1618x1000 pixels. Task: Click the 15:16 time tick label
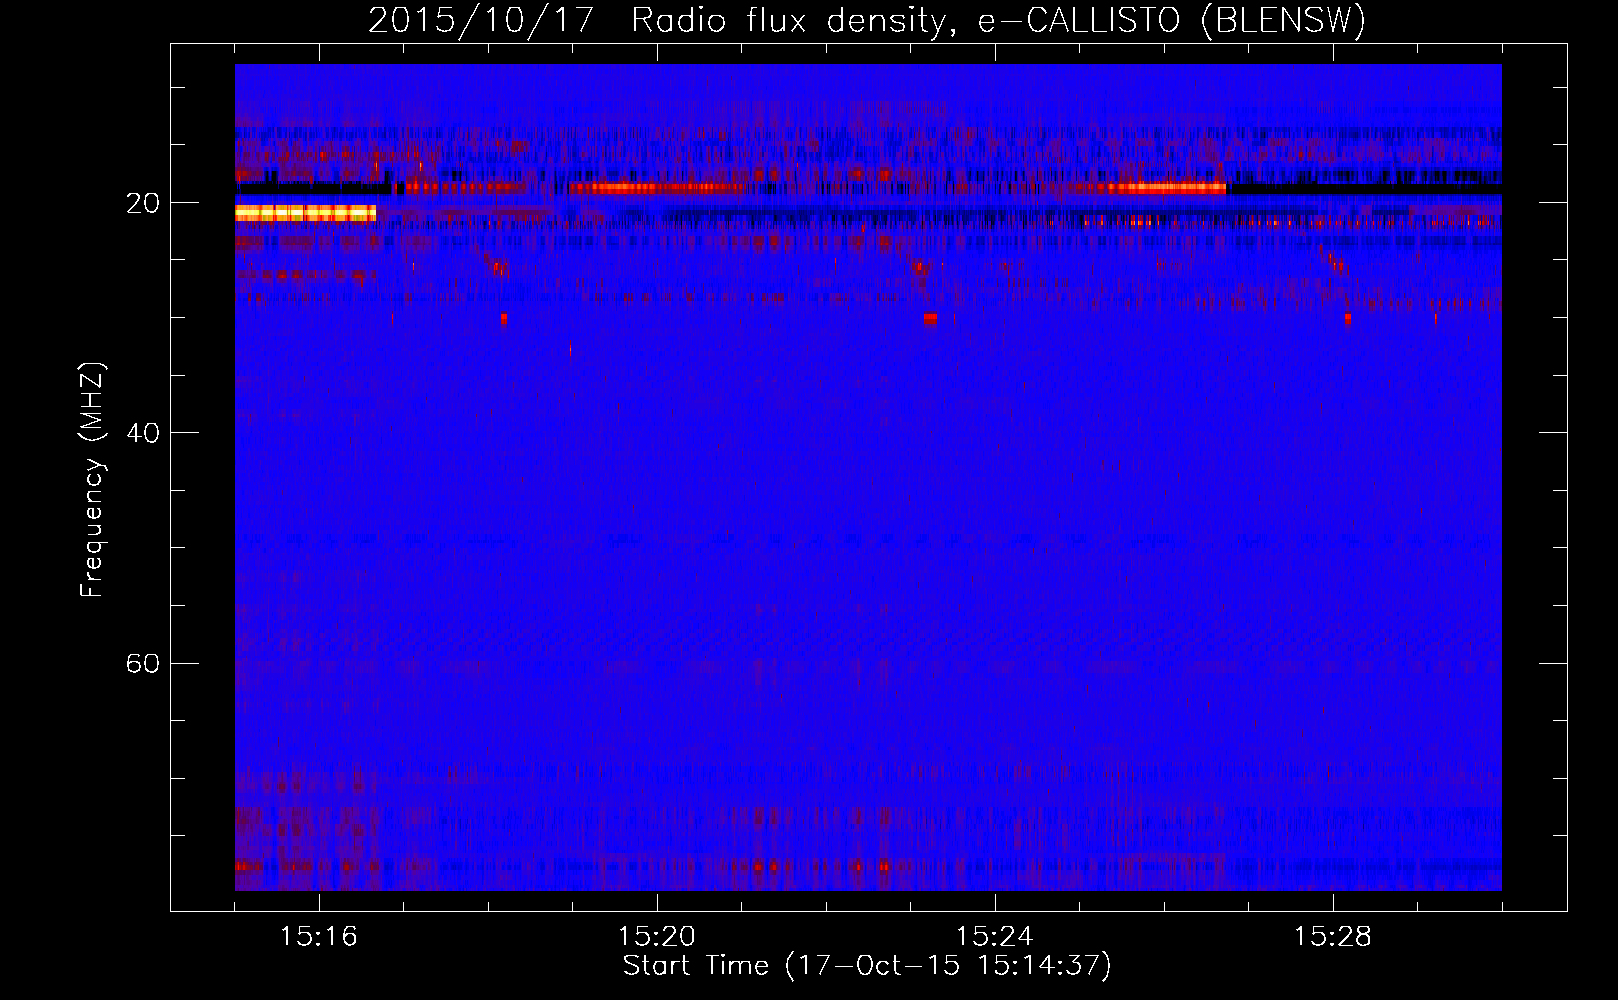(319, 936)
